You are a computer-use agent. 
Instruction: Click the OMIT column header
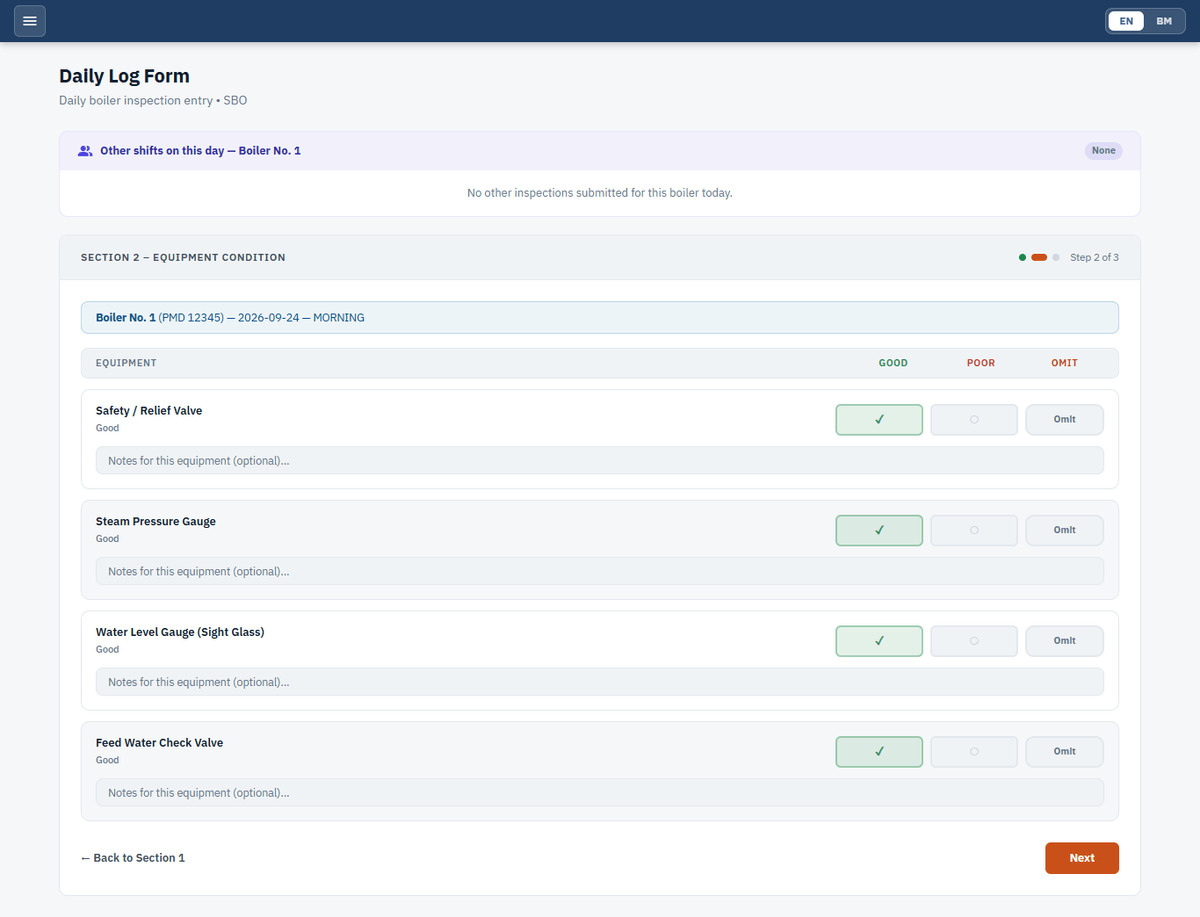(x=1065, y=363)
